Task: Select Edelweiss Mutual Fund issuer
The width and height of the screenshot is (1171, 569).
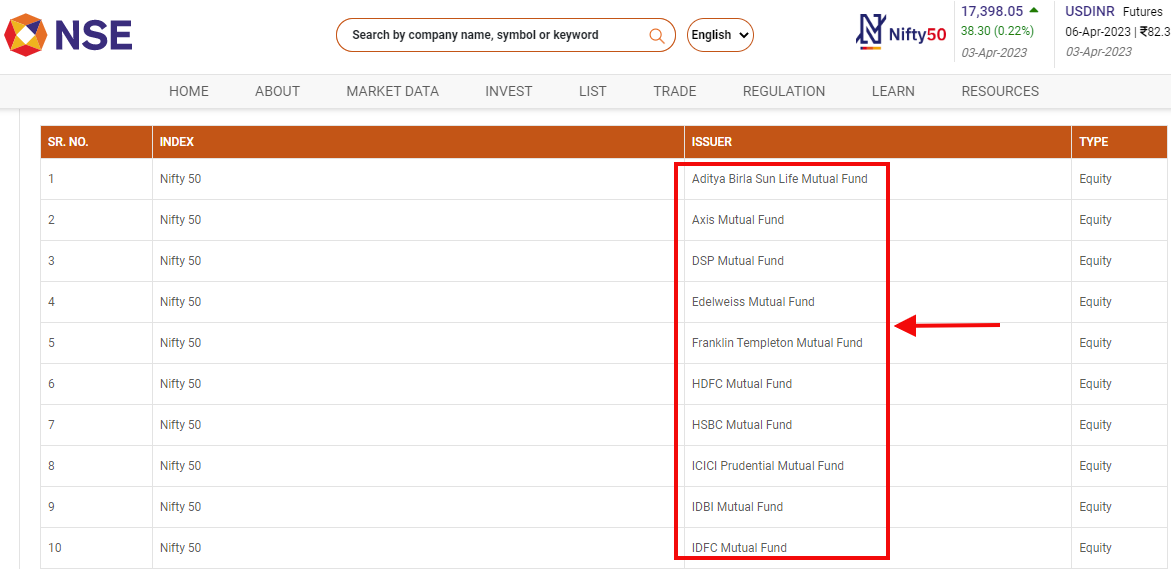Action: click(753, 302)
